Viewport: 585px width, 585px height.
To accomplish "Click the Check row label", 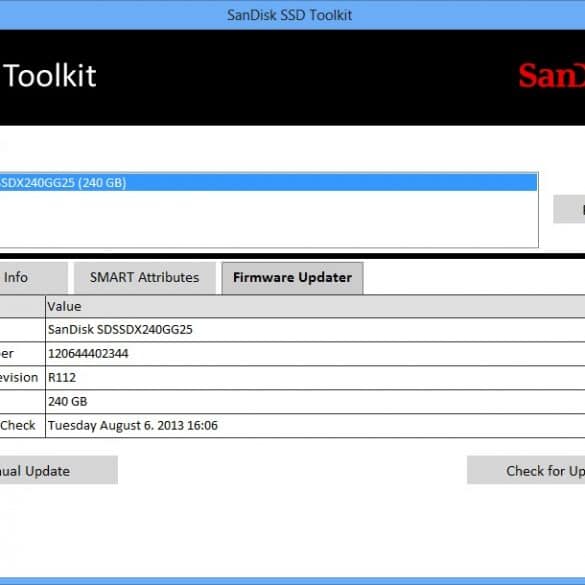I will tap(18, 426).
